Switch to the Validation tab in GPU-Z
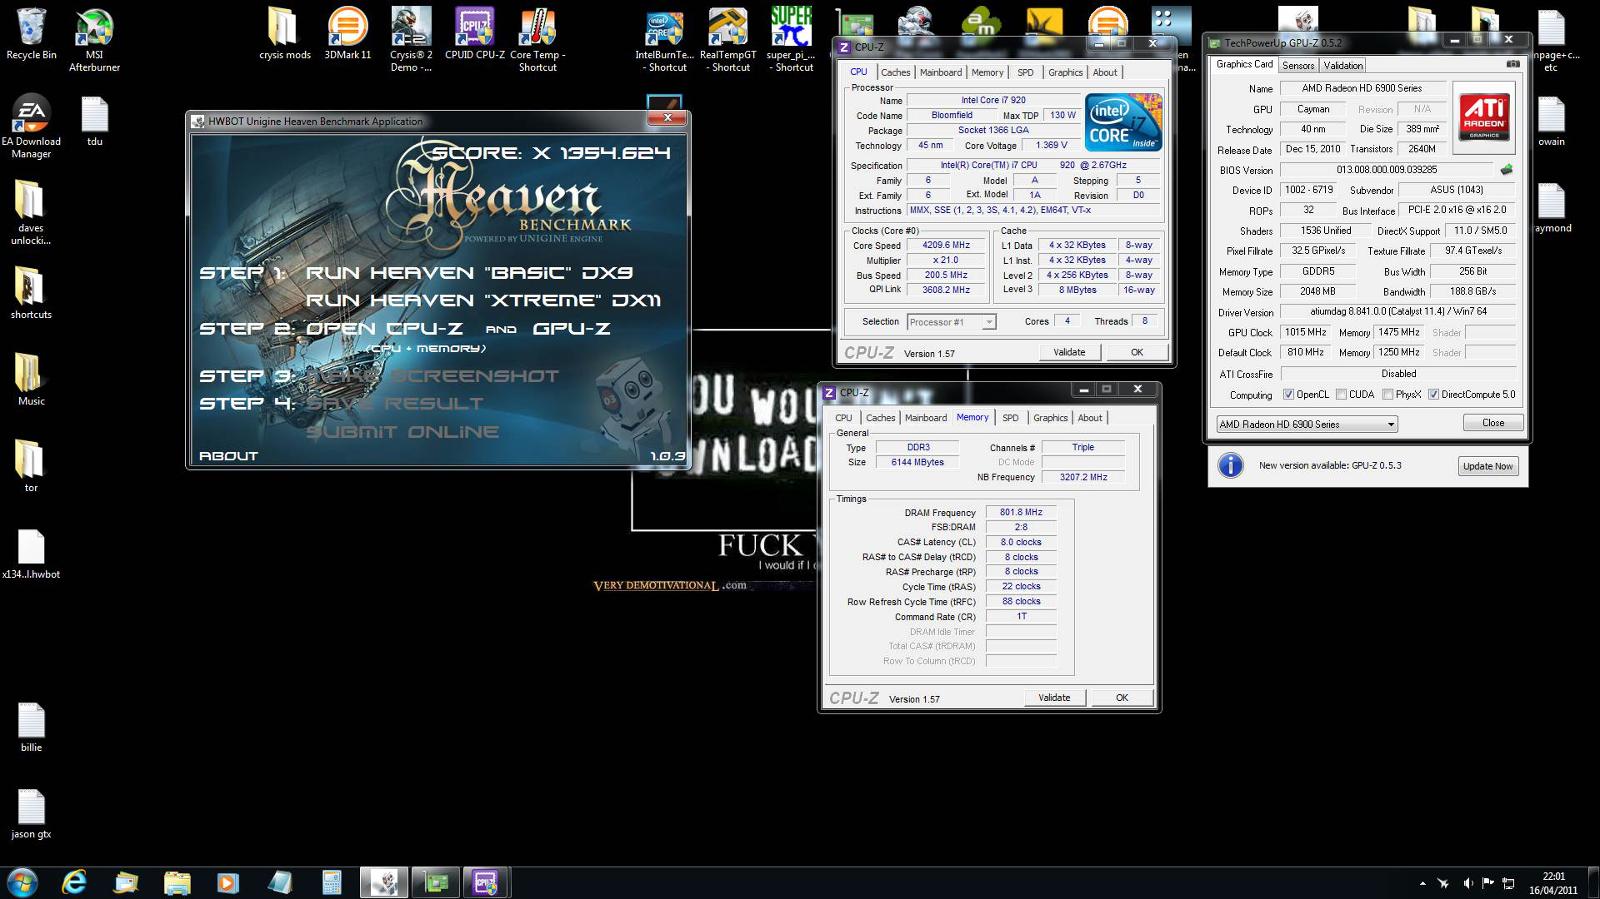 [1343, 65]
